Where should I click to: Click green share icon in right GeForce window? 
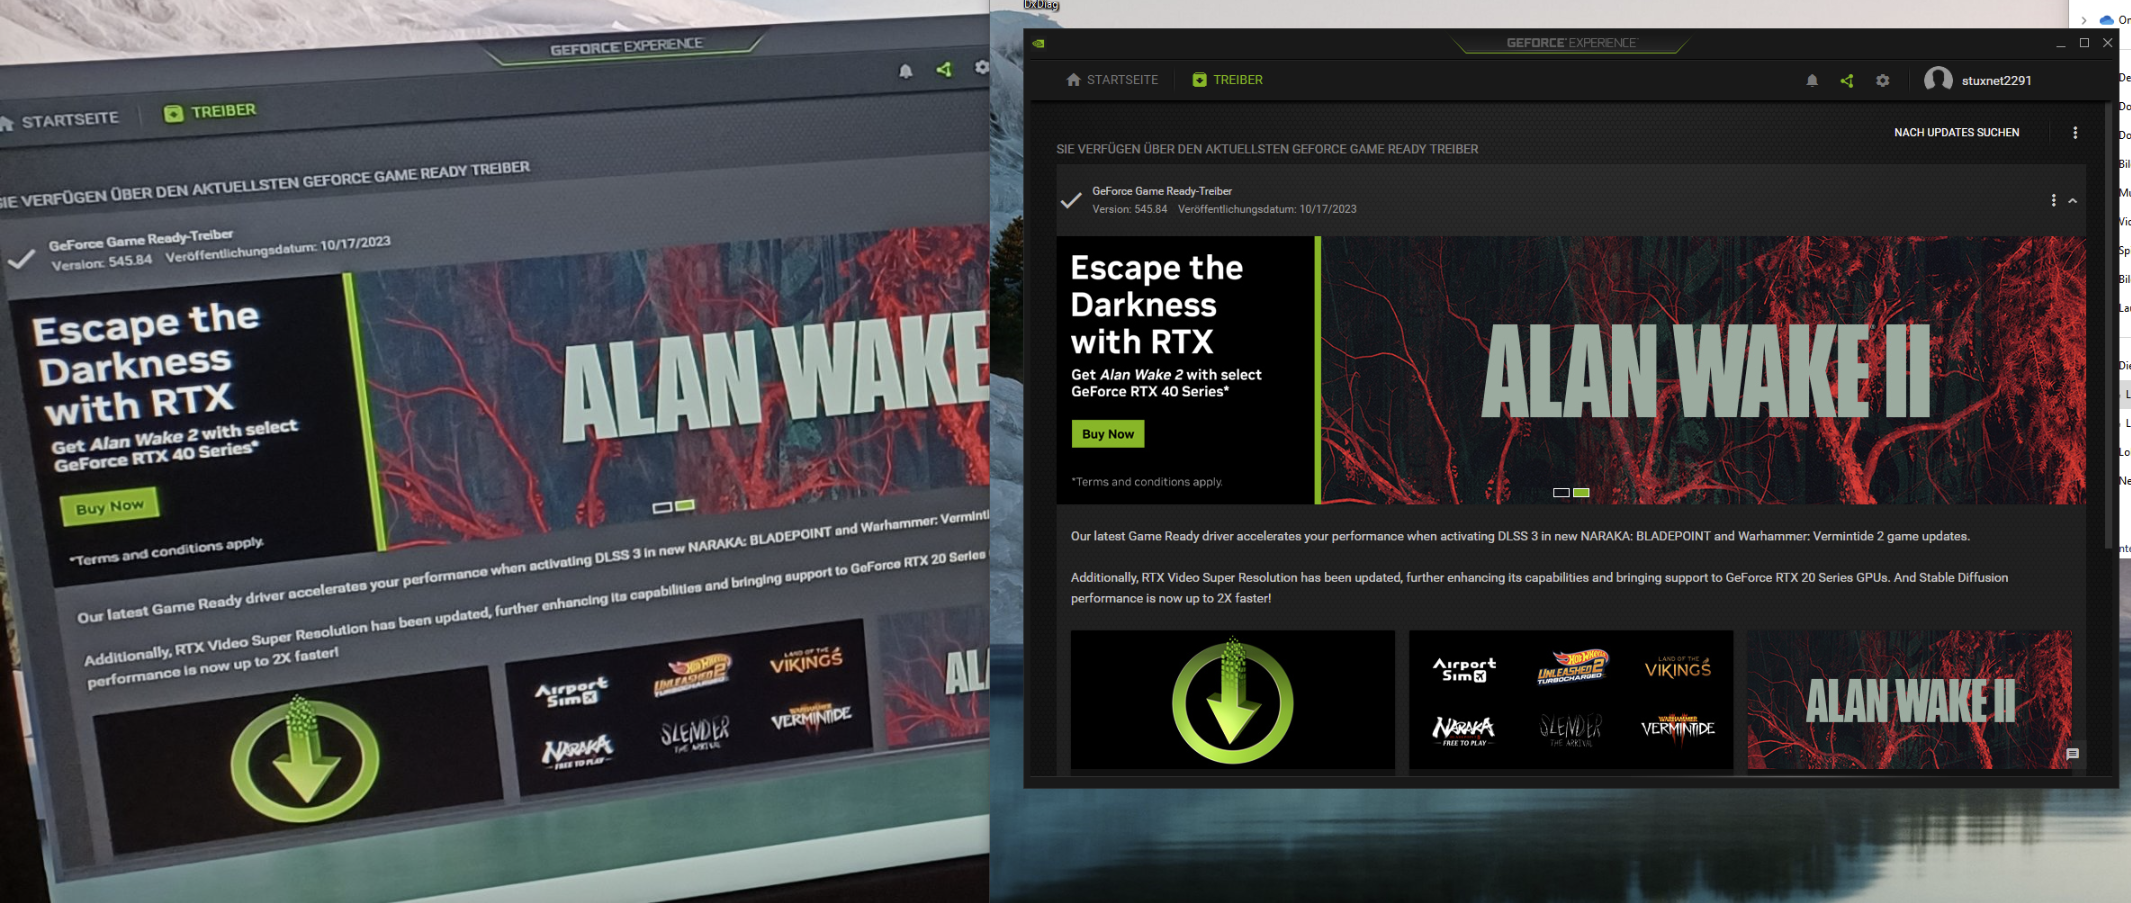click(1847, 80)
